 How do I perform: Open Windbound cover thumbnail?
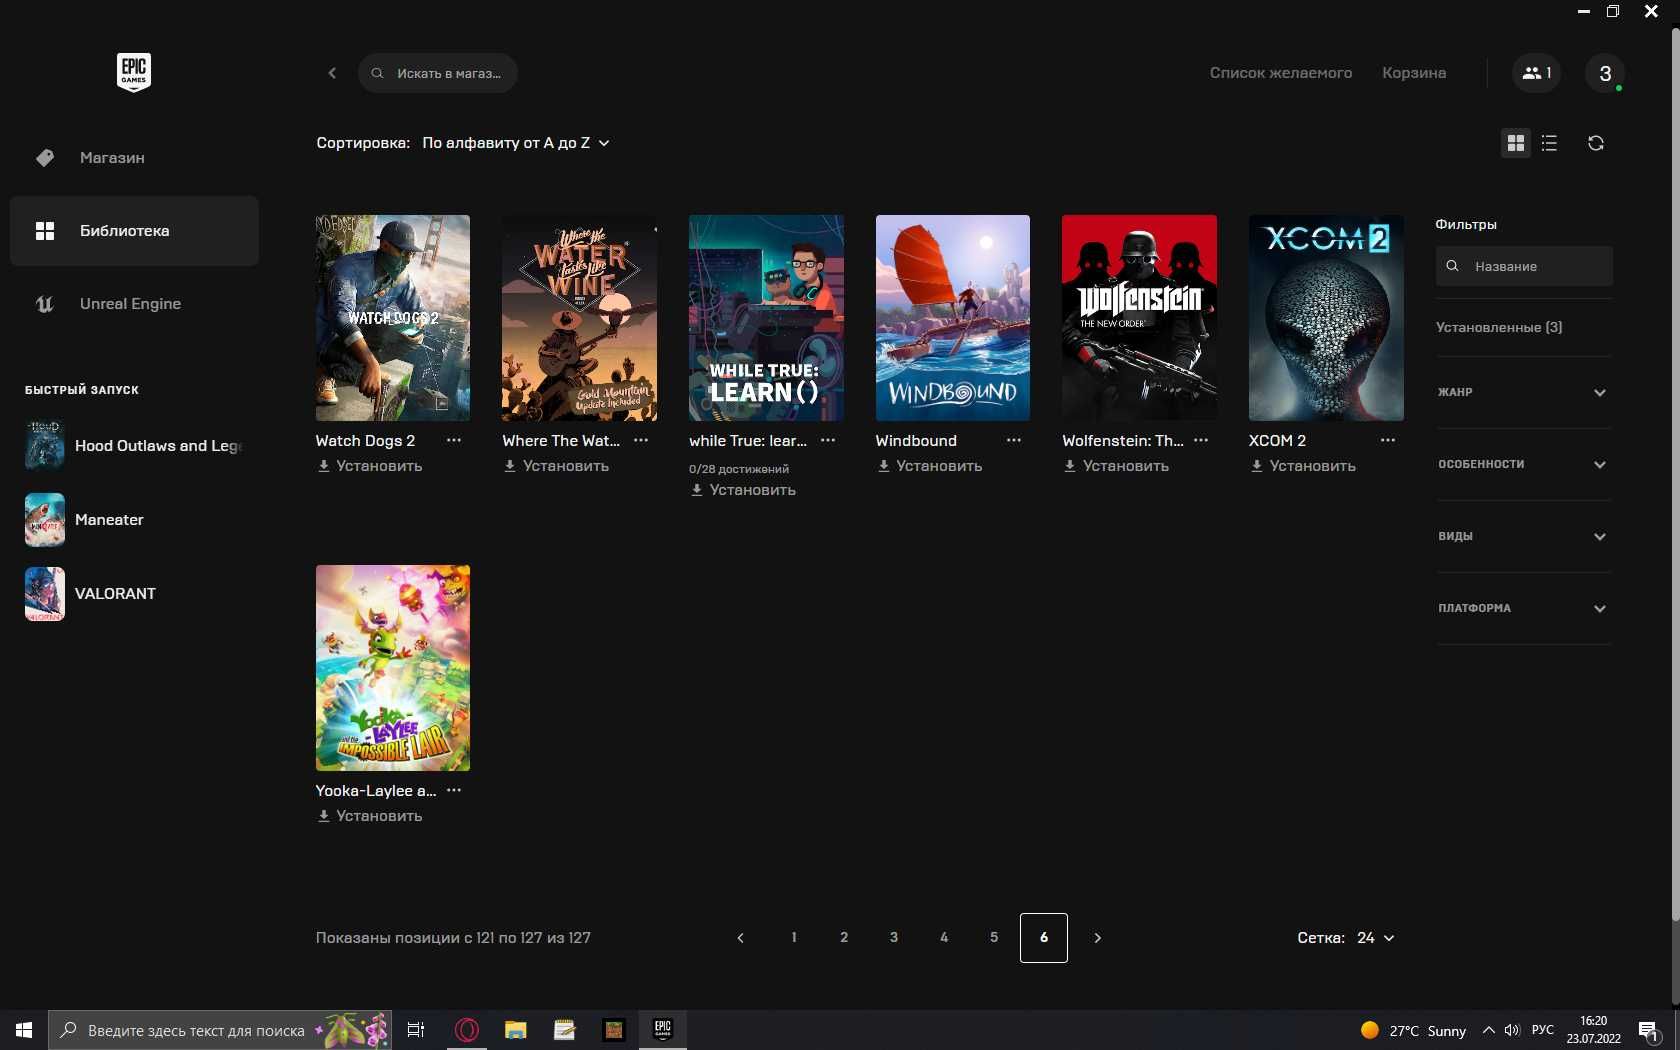[953, 318]
